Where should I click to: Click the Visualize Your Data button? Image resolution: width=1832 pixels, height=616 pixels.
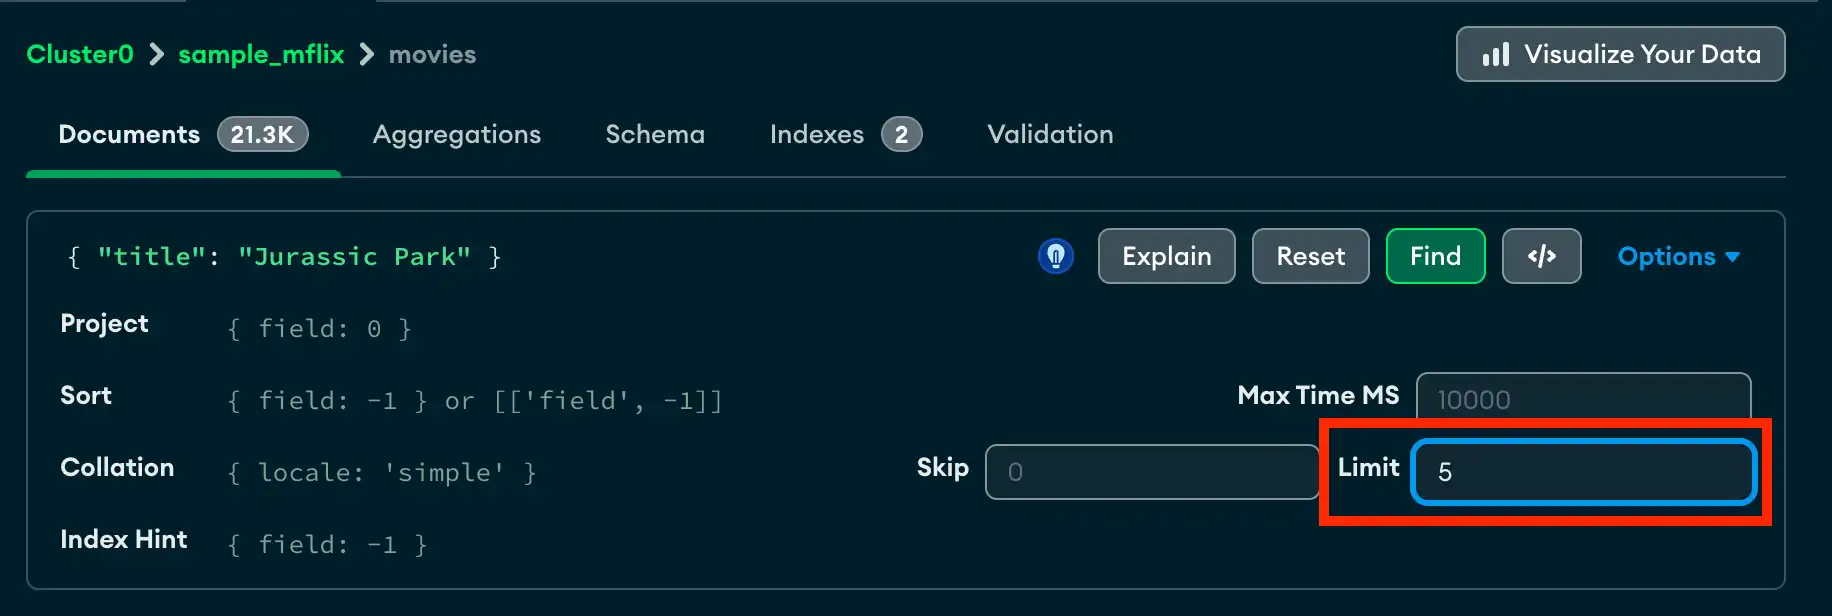1620,54
